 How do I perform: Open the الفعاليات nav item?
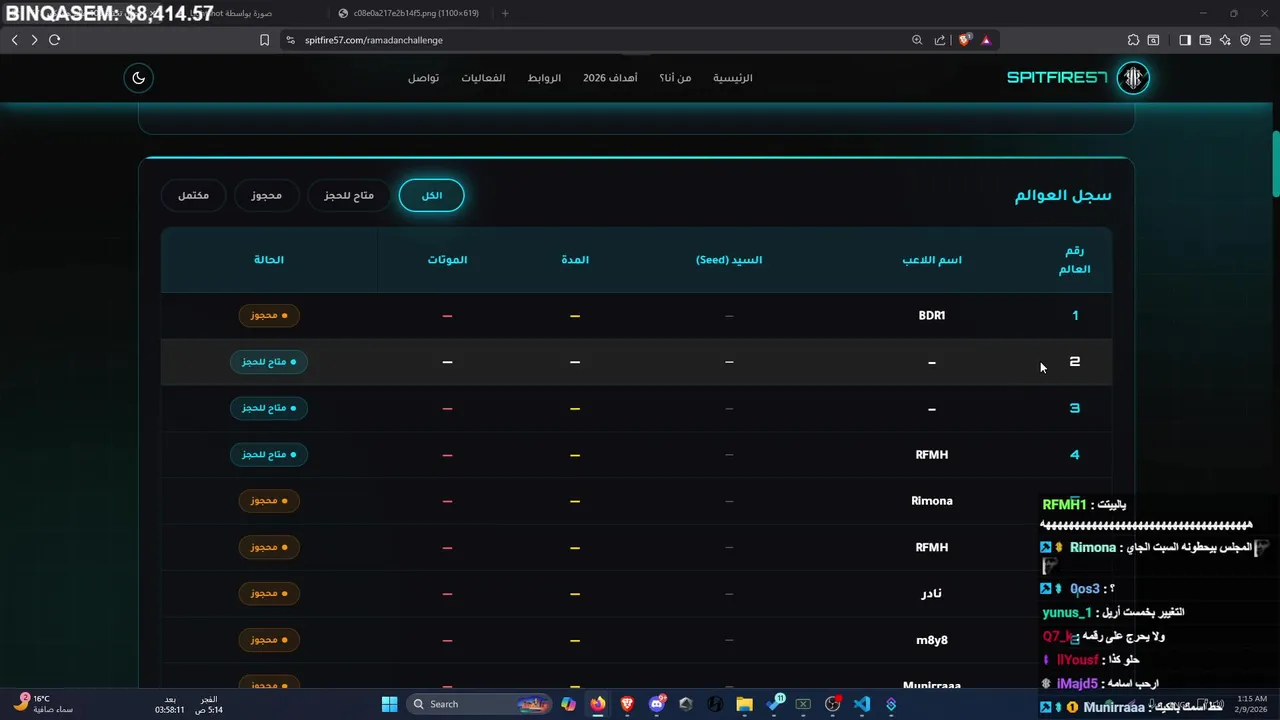tap(483, 78)
